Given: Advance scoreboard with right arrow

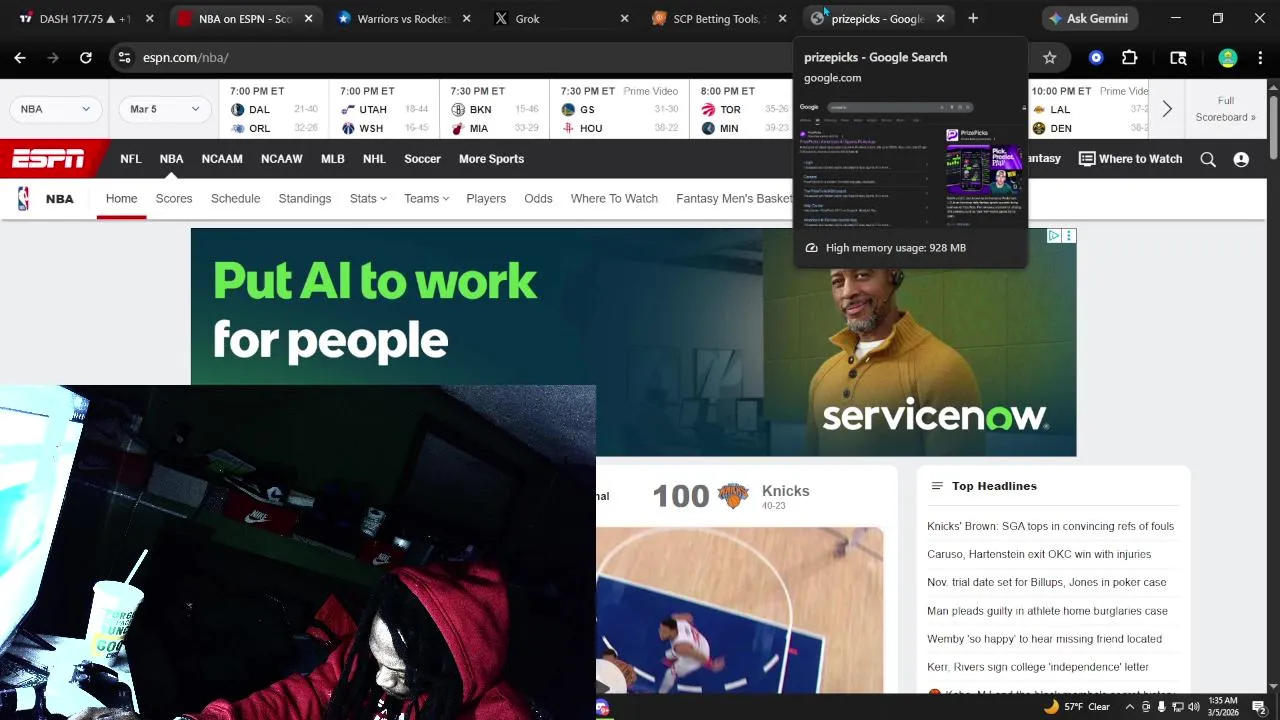Looking at the screenshot, I should pos(1166,109).
